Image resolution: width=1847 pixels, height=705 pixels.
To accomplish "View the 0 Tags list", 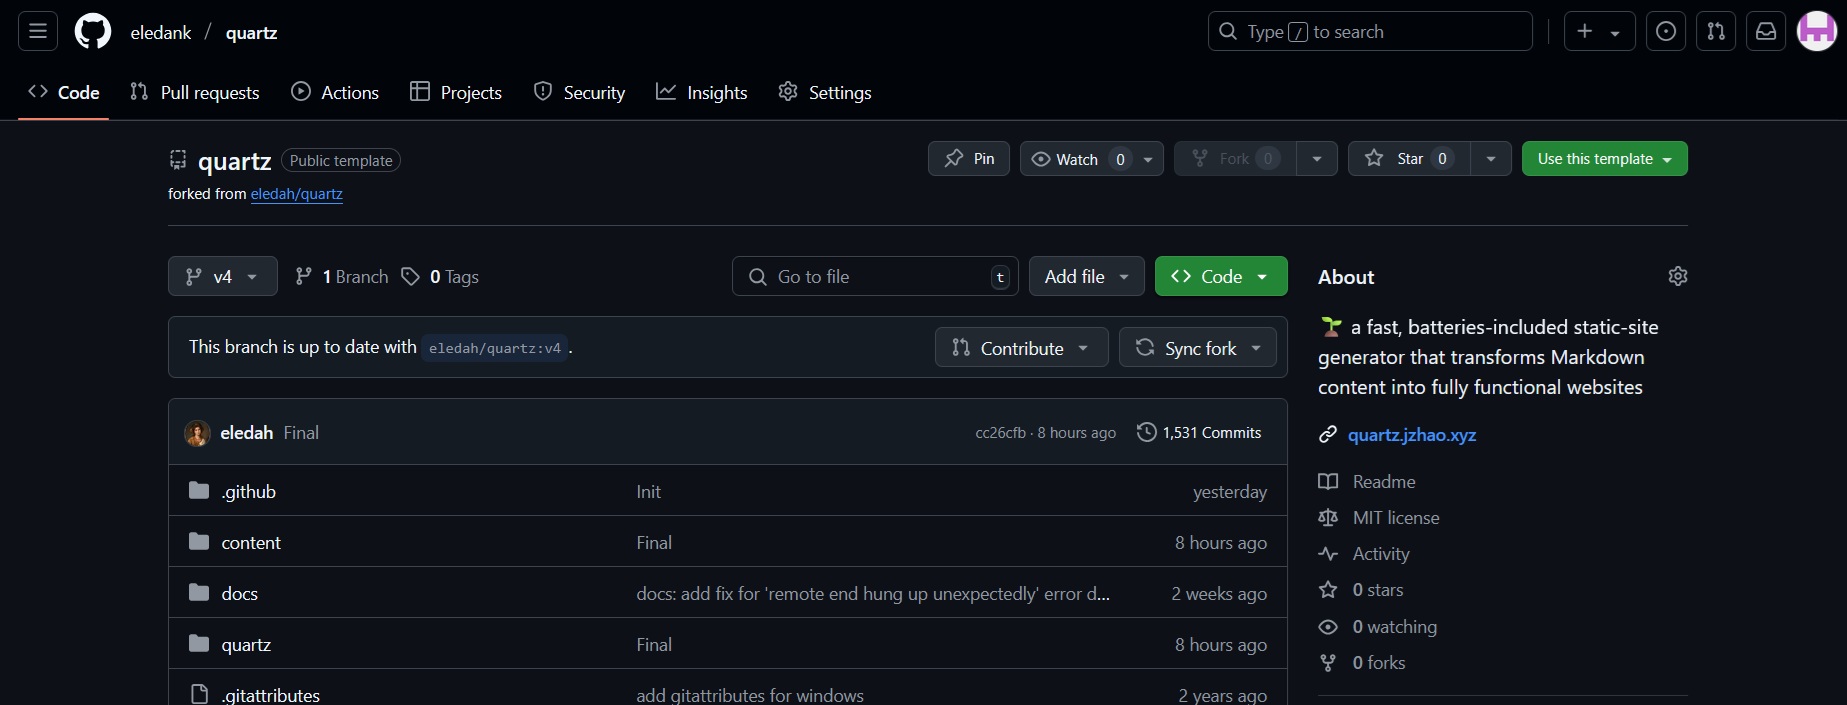I will click(440, 277).
